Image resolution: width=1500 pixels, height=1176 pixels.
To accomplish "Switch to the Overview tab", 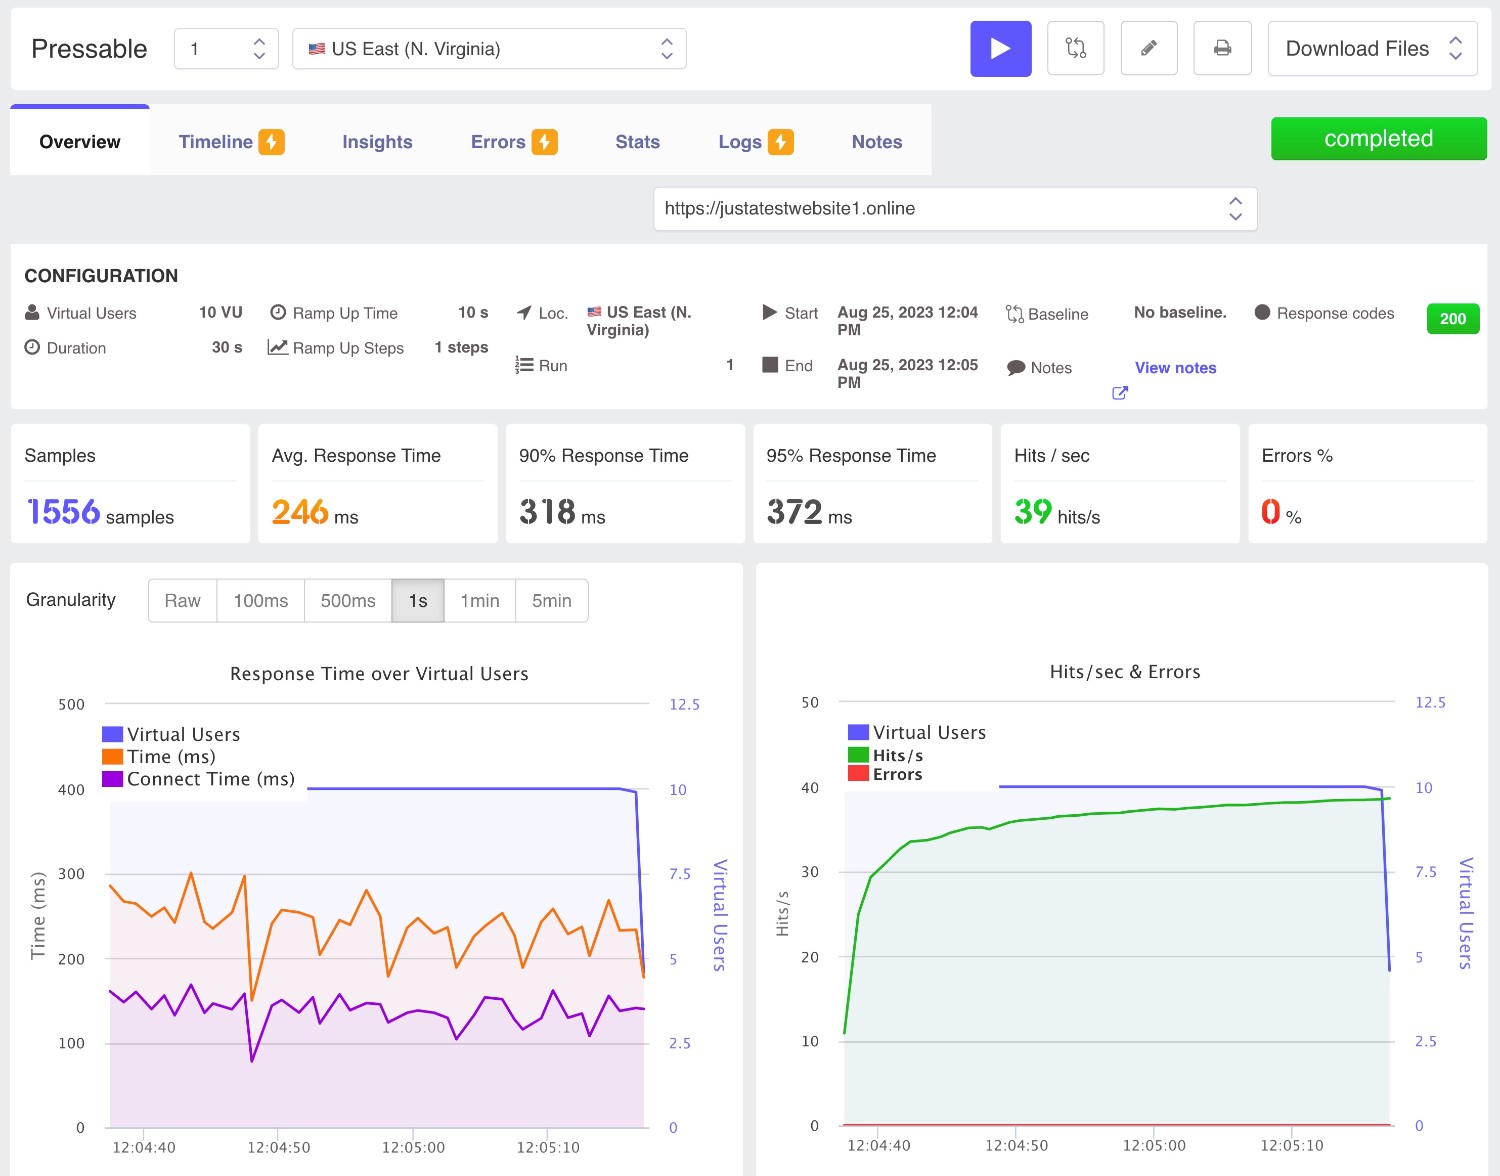I will tap(80, 141).
